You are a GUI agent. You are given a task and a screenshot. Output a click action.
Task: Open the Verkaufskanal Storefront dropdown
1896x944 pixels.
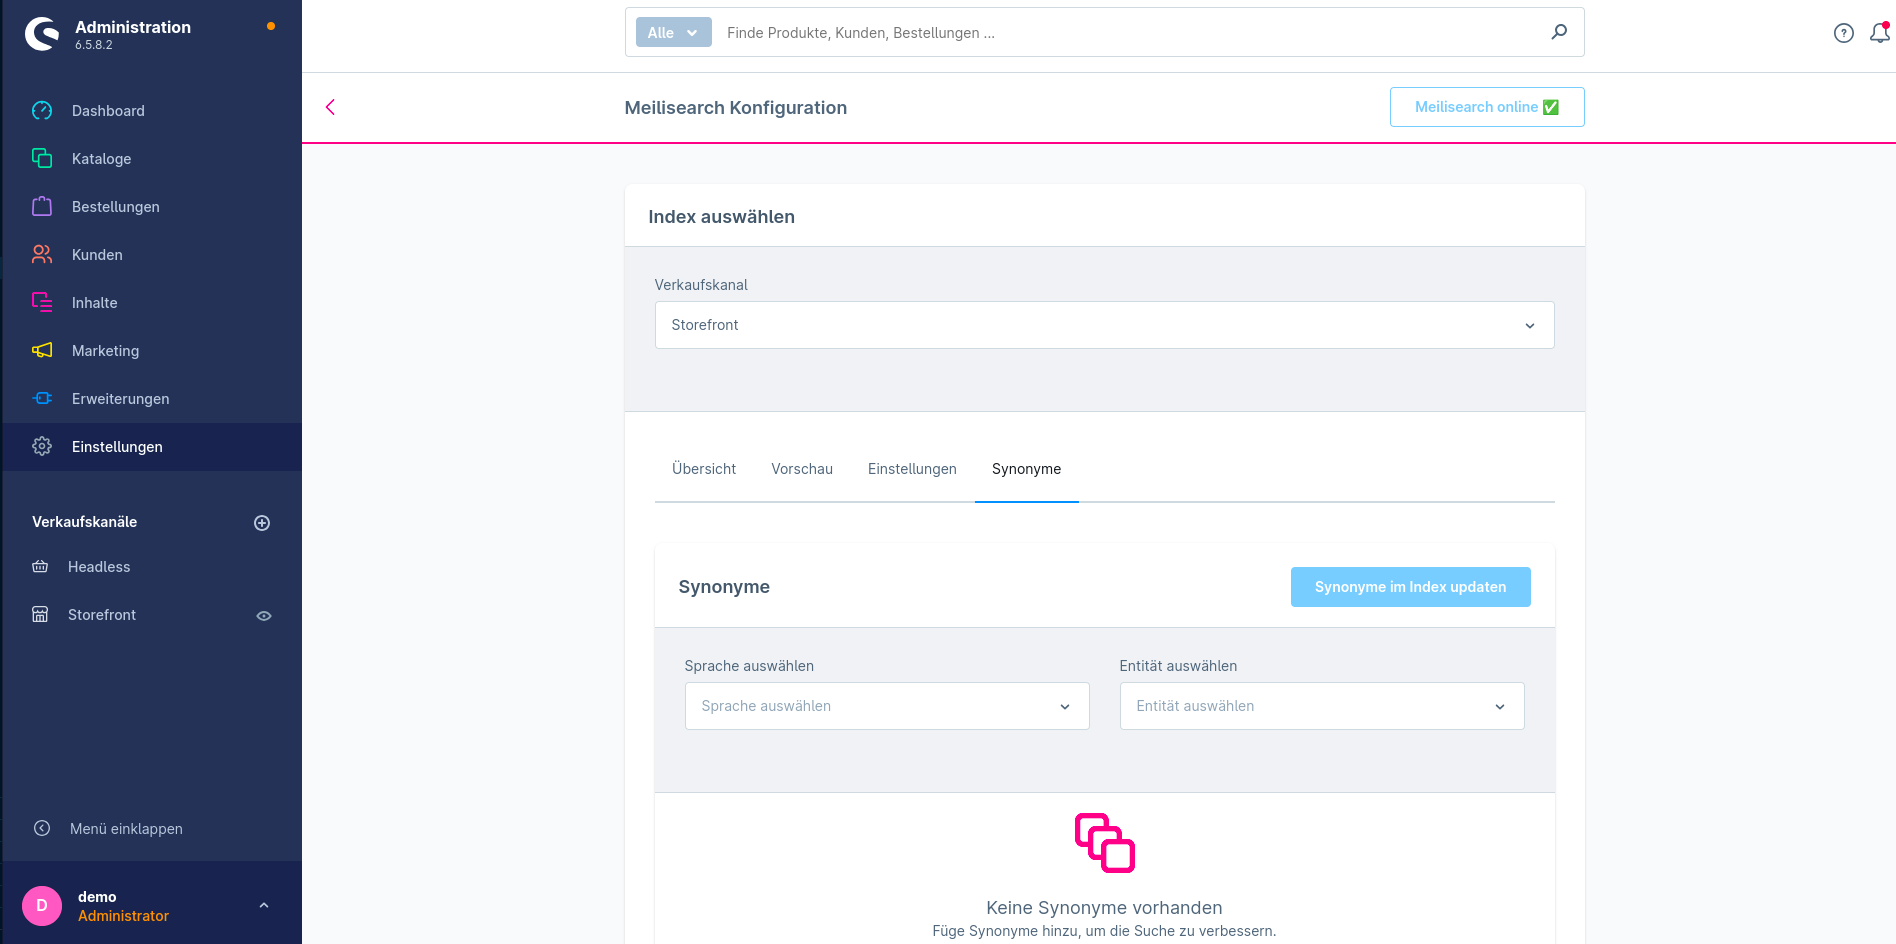[x=1104, y=325]
